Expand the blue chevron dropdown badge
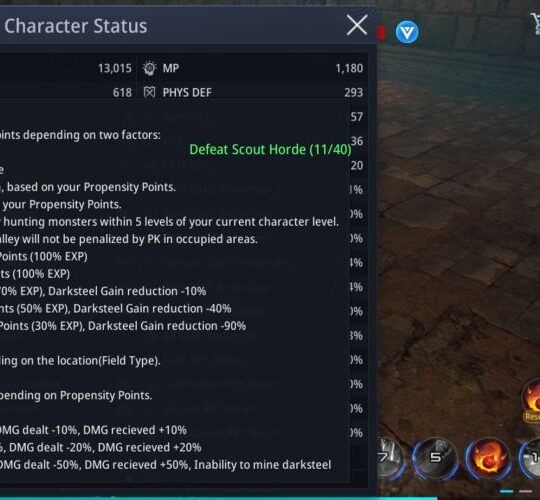The height and width of the screenshot is (500, 540). (407, 32)
